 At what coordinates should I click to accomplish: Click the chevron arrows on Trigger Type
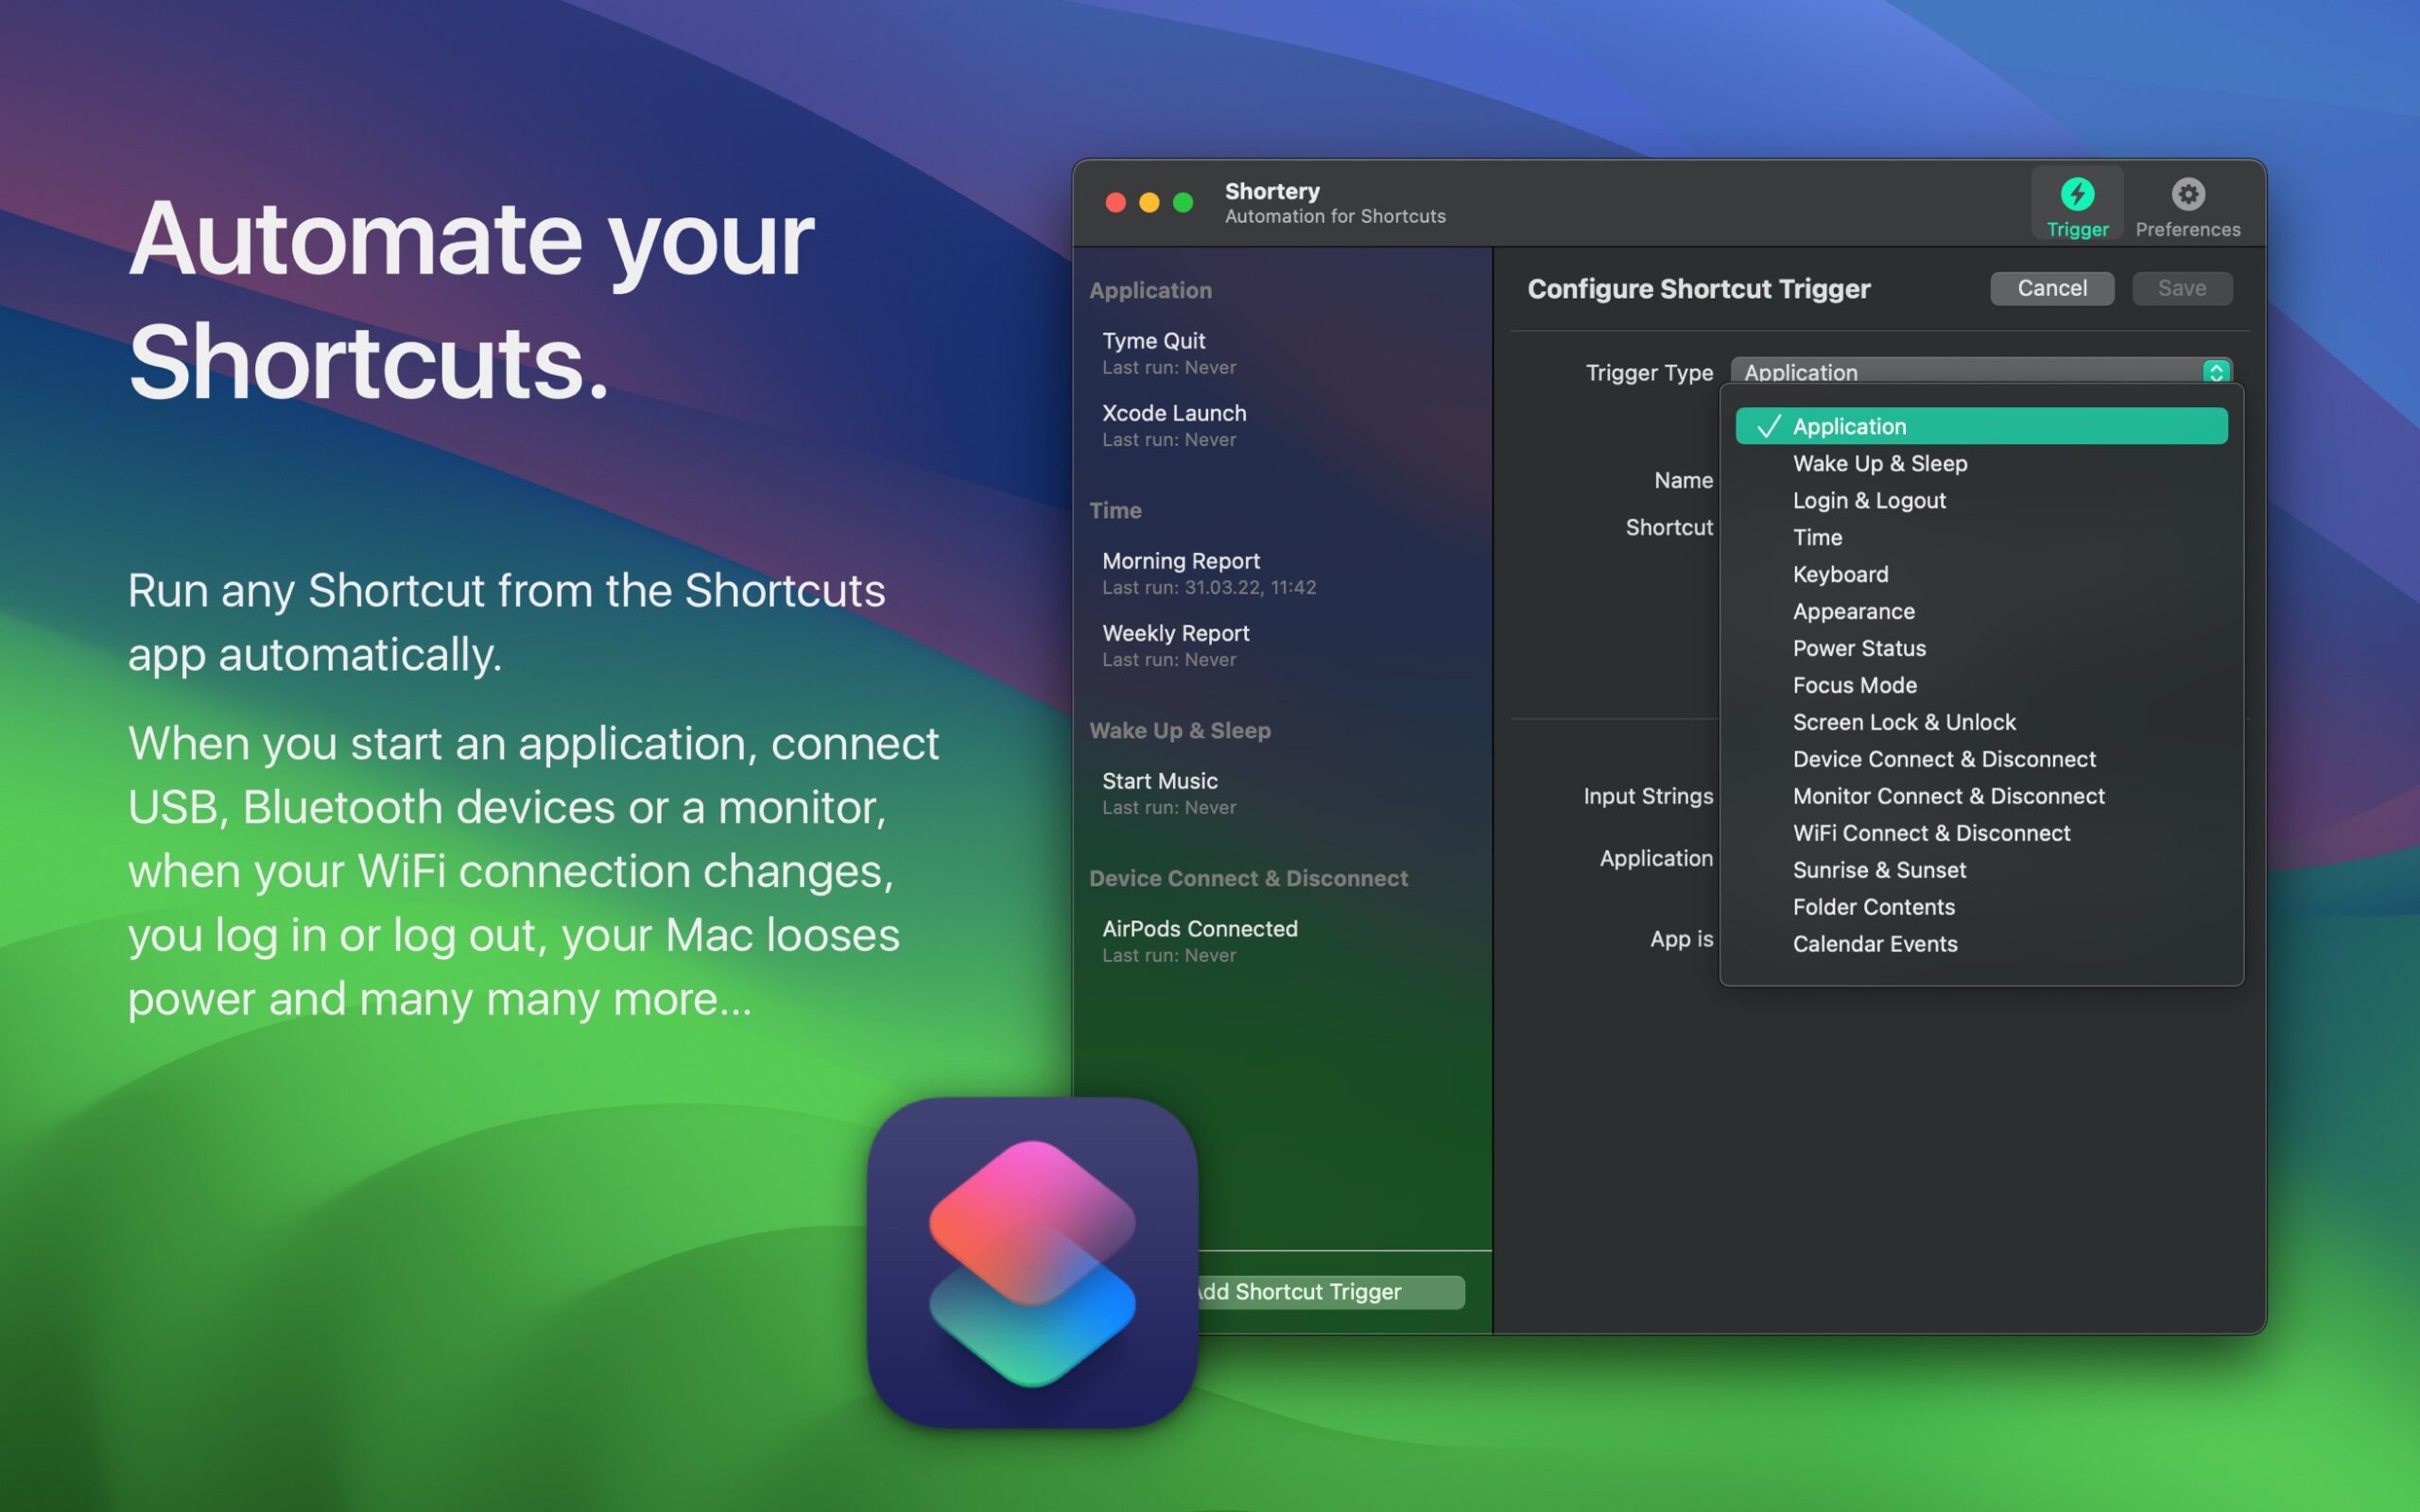pyautogui.click(x=2219, y=371)
